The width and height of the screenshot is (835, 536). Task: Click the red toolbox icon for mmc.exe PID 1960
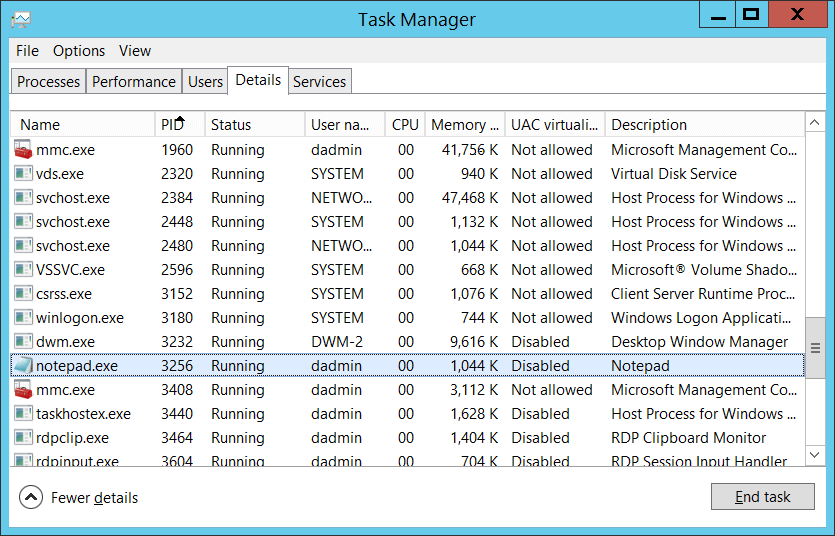23,150
